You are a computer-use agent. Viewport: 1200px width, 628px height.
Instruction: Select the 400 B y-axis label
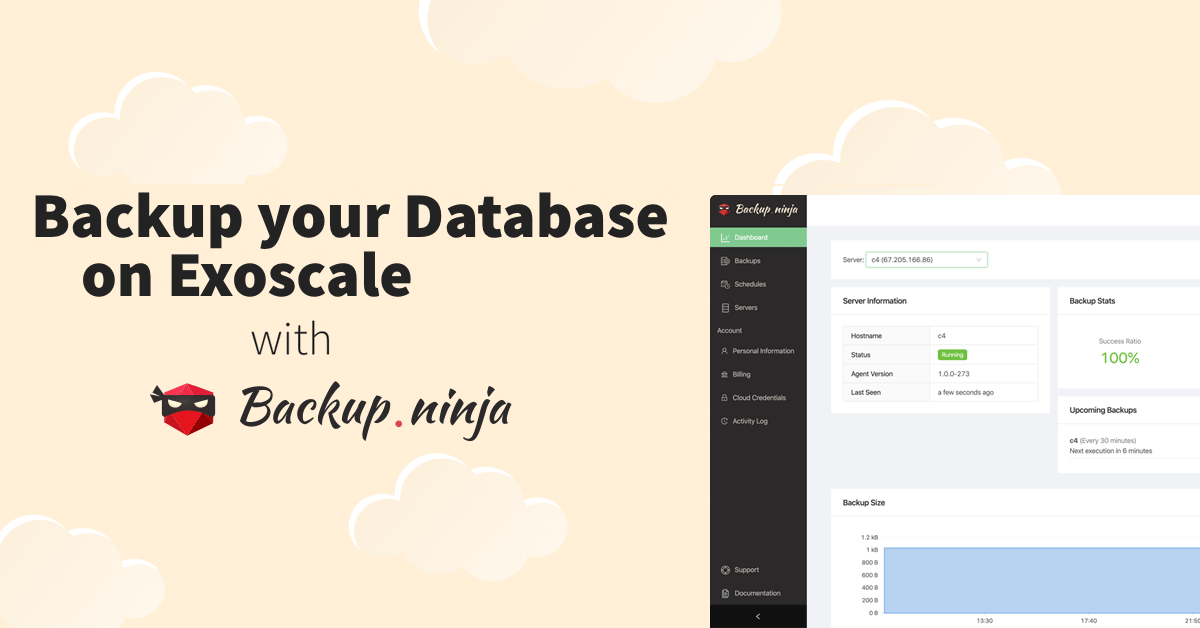[x=870, y=588]
